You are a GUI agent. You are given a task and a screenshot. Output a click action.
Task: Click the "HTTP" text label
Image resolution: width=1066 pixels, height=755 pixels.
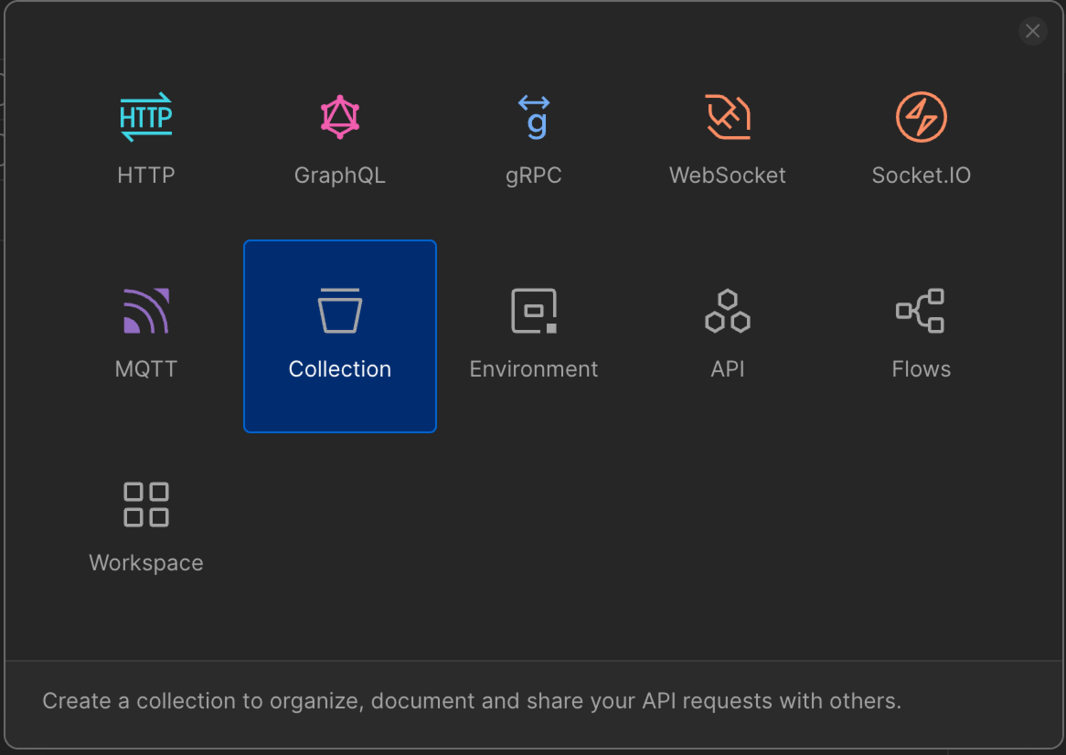click(x=146, y=175)
